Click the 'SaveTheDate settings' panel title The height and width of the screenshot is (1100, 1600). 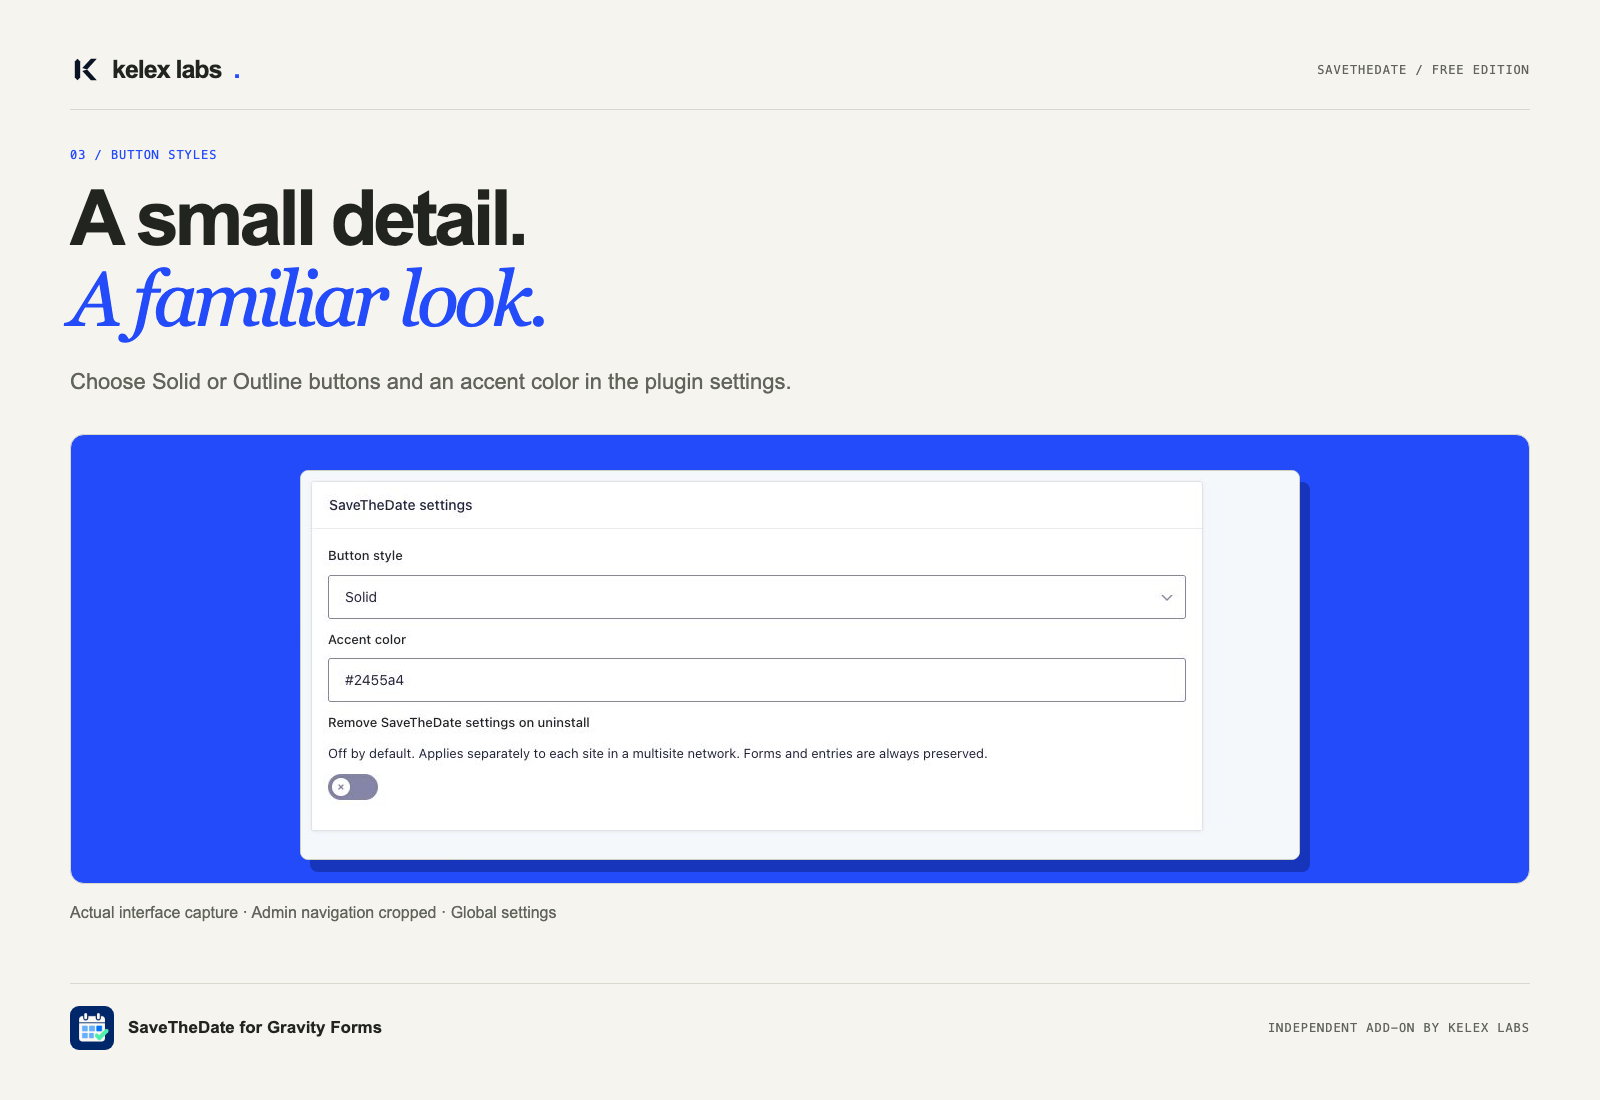tap(400, 505)
